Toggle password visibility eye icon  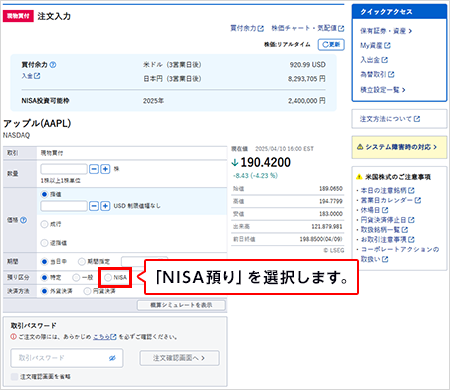112,358
